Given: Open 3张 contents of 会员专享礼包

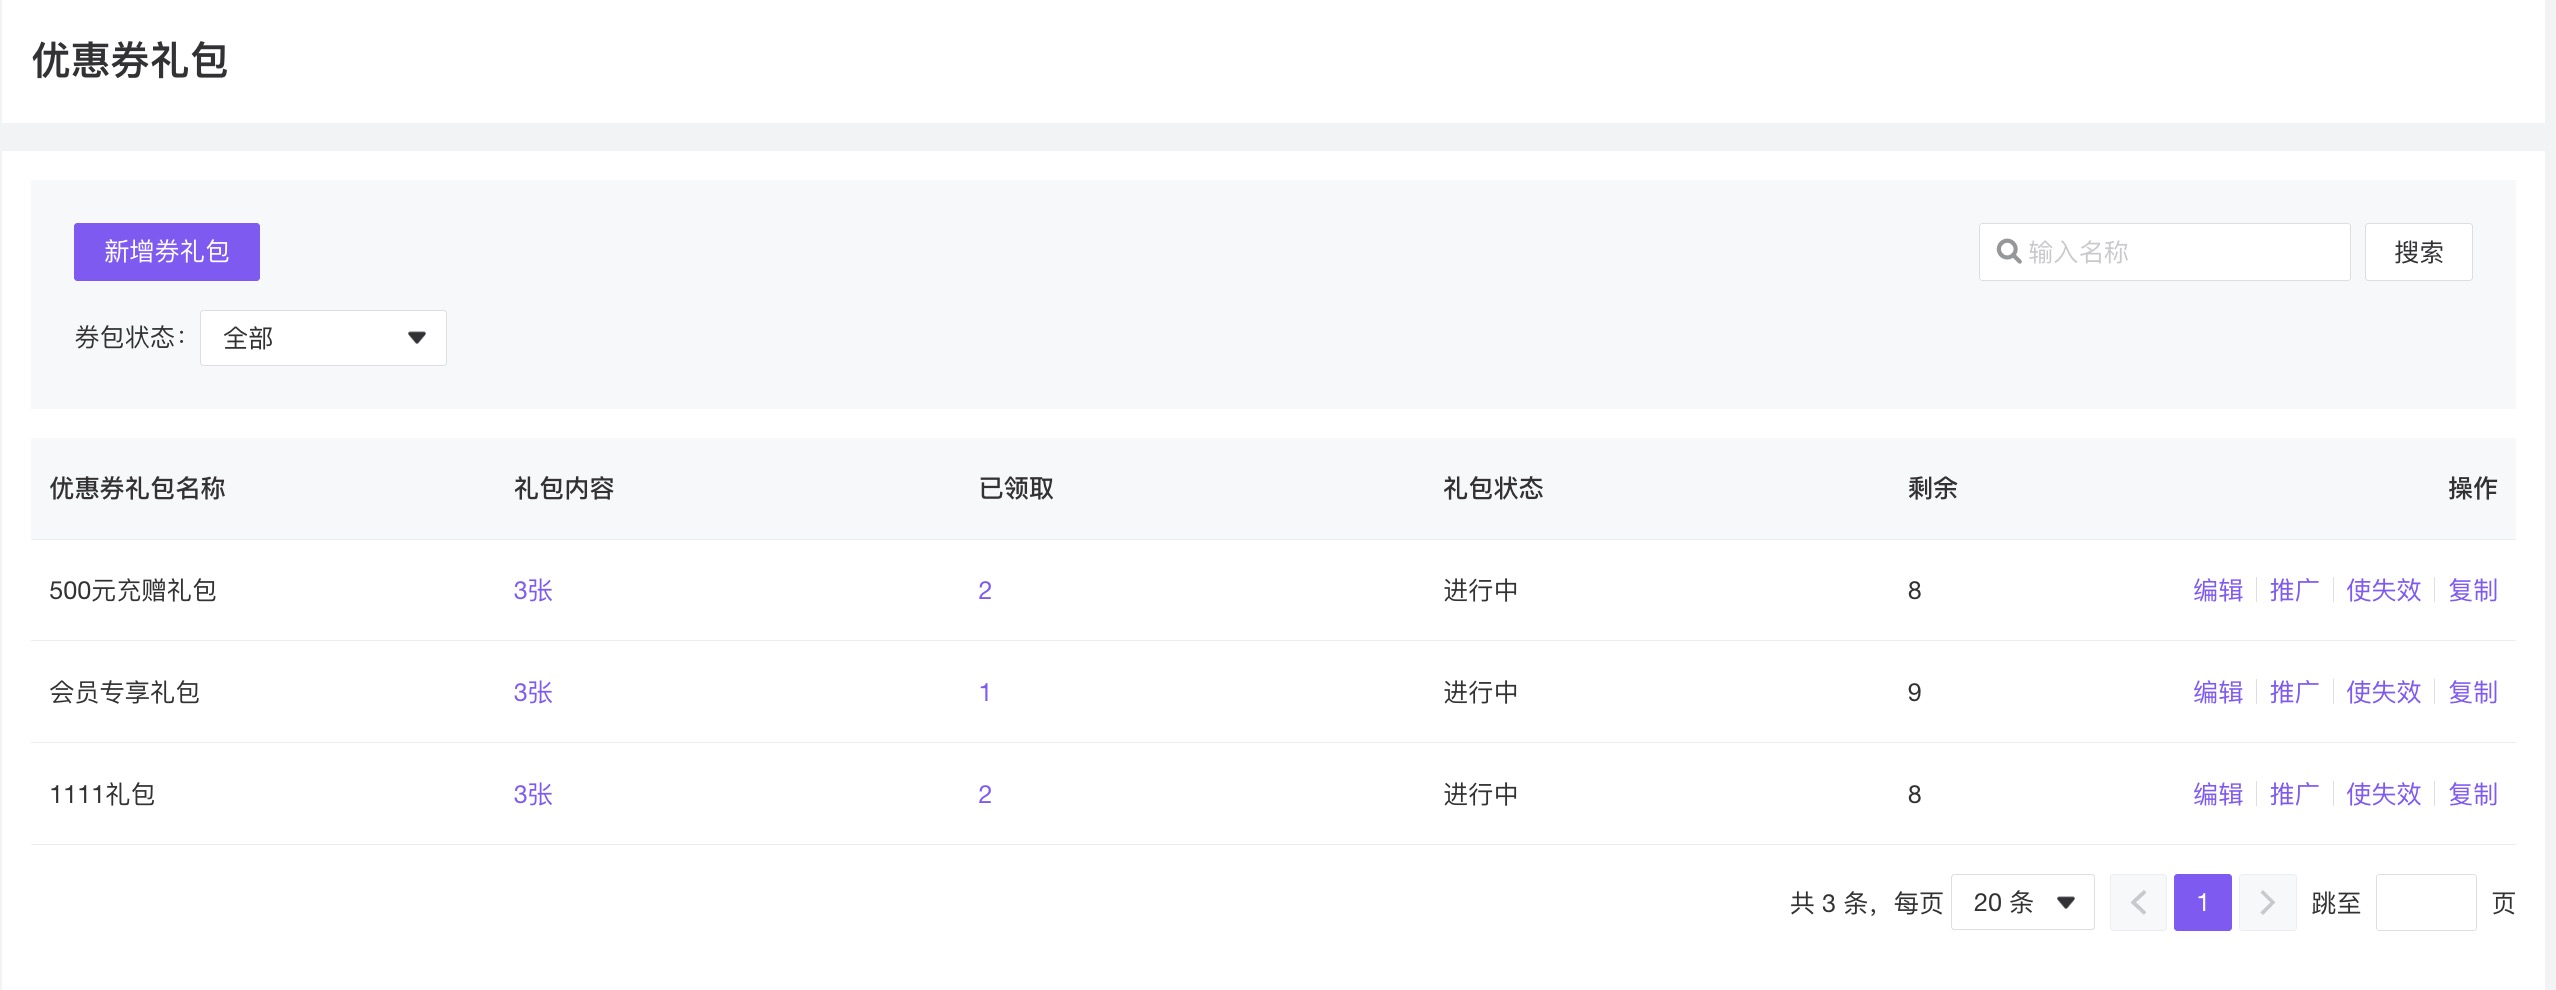Looking at the screenshot, I should pyautogui.click(x=533, y=693).
